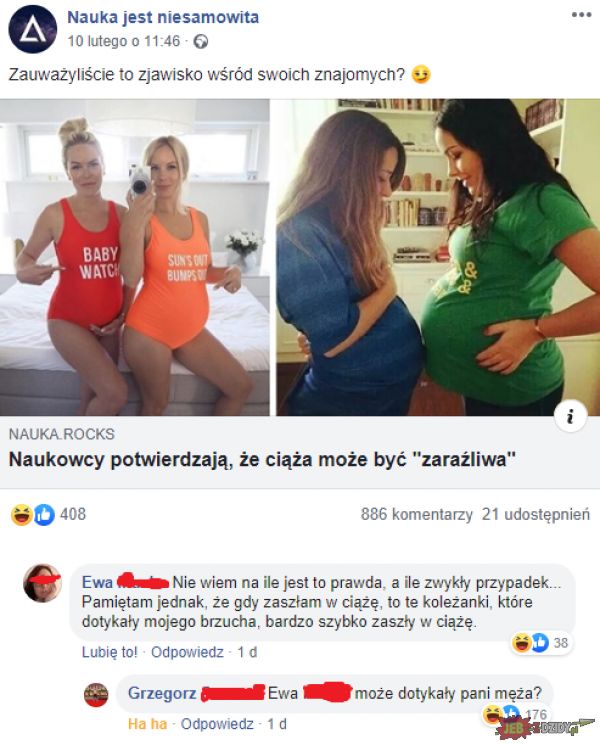Open the article headline about ciąża zaraźliwa
The width and height of the screenshot is (600, 745).
tap(262, 460)
